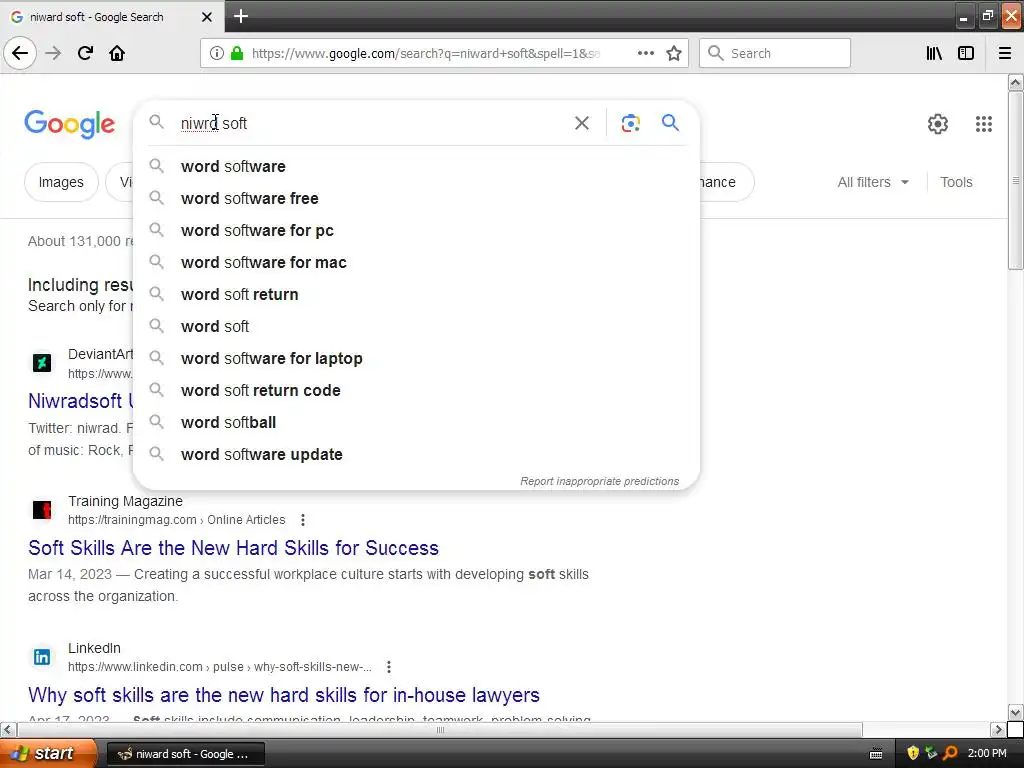Image resolution: width=1024 pixels, height=768 pixels.
Task: Toggle the sidebar view icon
Action: 966,54
